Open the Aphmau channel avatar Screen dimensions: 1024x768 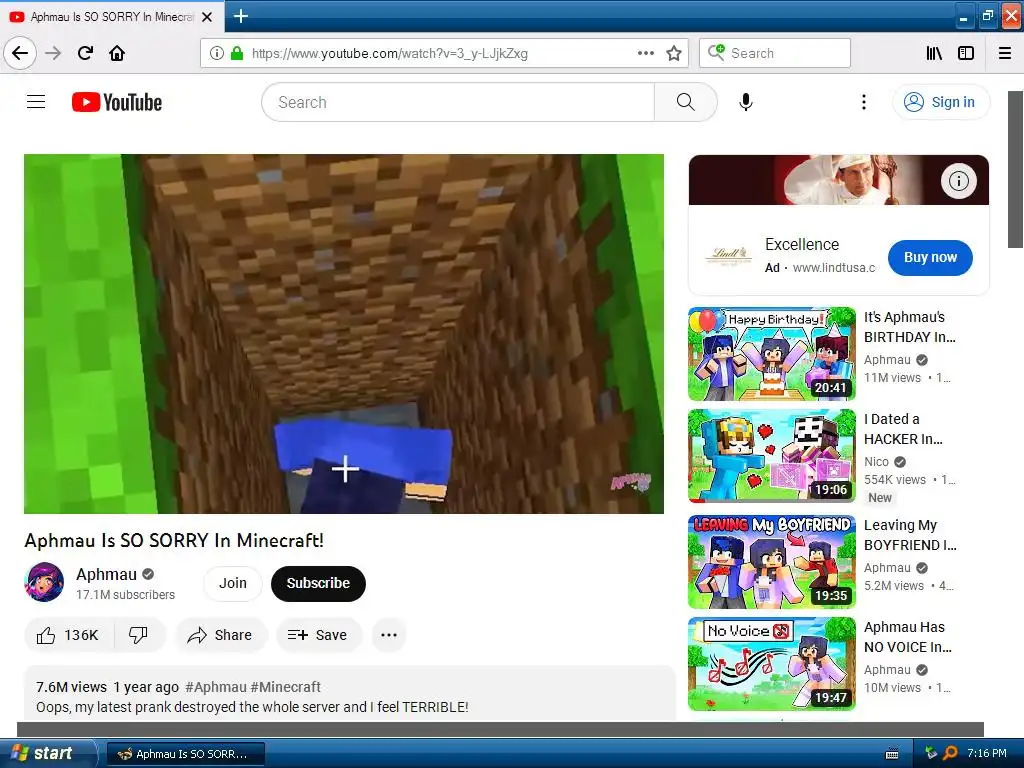point(44,582)
